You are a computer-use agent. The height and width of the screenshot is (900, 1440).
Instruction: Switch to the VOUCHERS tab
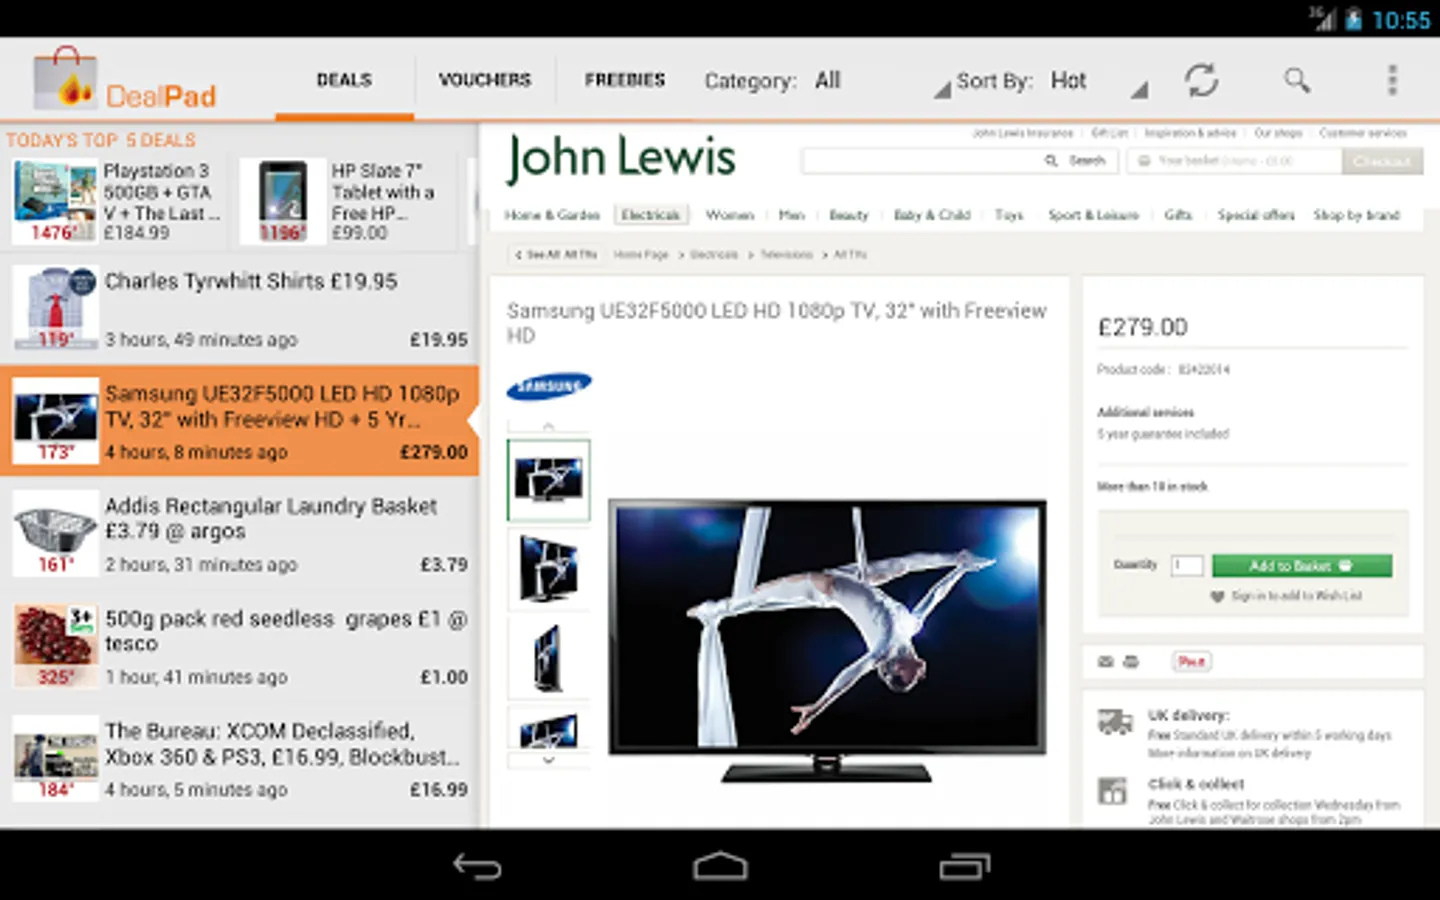485,80
